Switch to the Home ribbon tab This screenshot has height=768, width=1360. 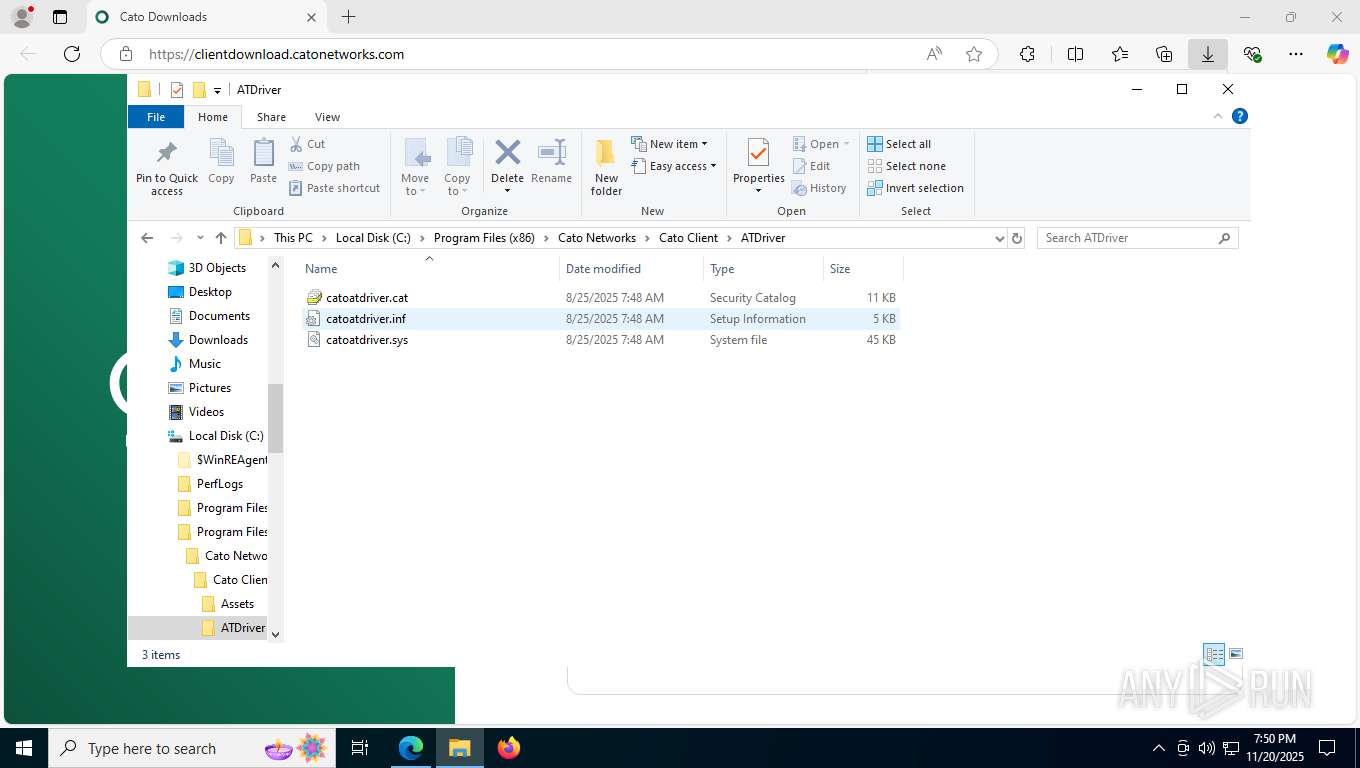(213, 117)
